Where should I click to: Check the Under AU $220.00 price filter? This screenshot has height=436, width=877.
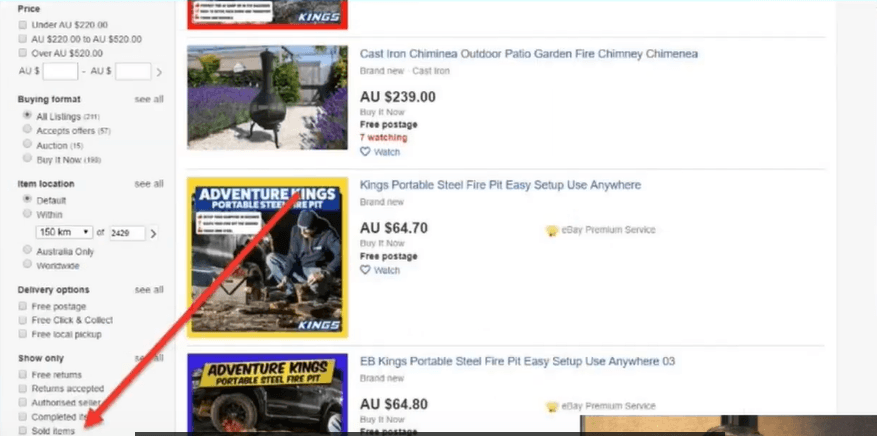click(22, 25)
